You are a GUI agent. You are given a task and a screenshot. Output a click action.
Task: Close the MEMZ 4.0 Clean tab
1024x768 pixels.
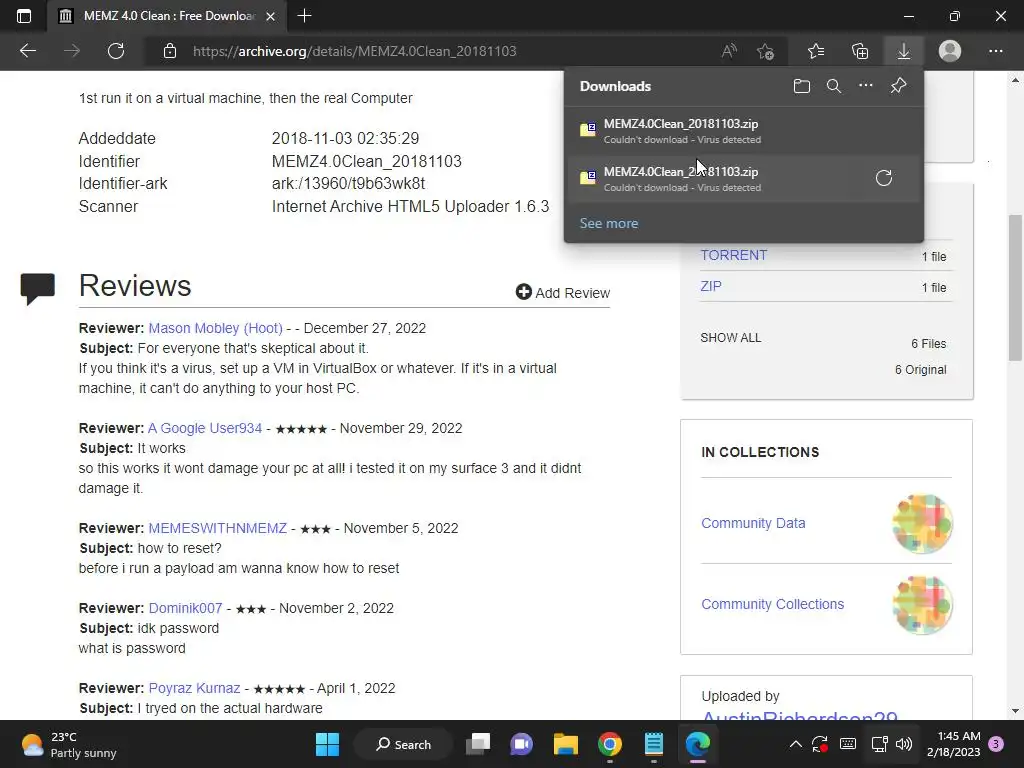click(270, 16)
